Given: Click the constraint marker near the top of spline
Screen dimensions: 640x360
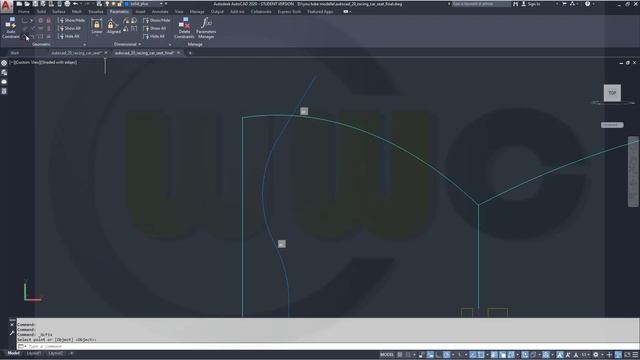Looking at the screenshot, I should 304,111.
